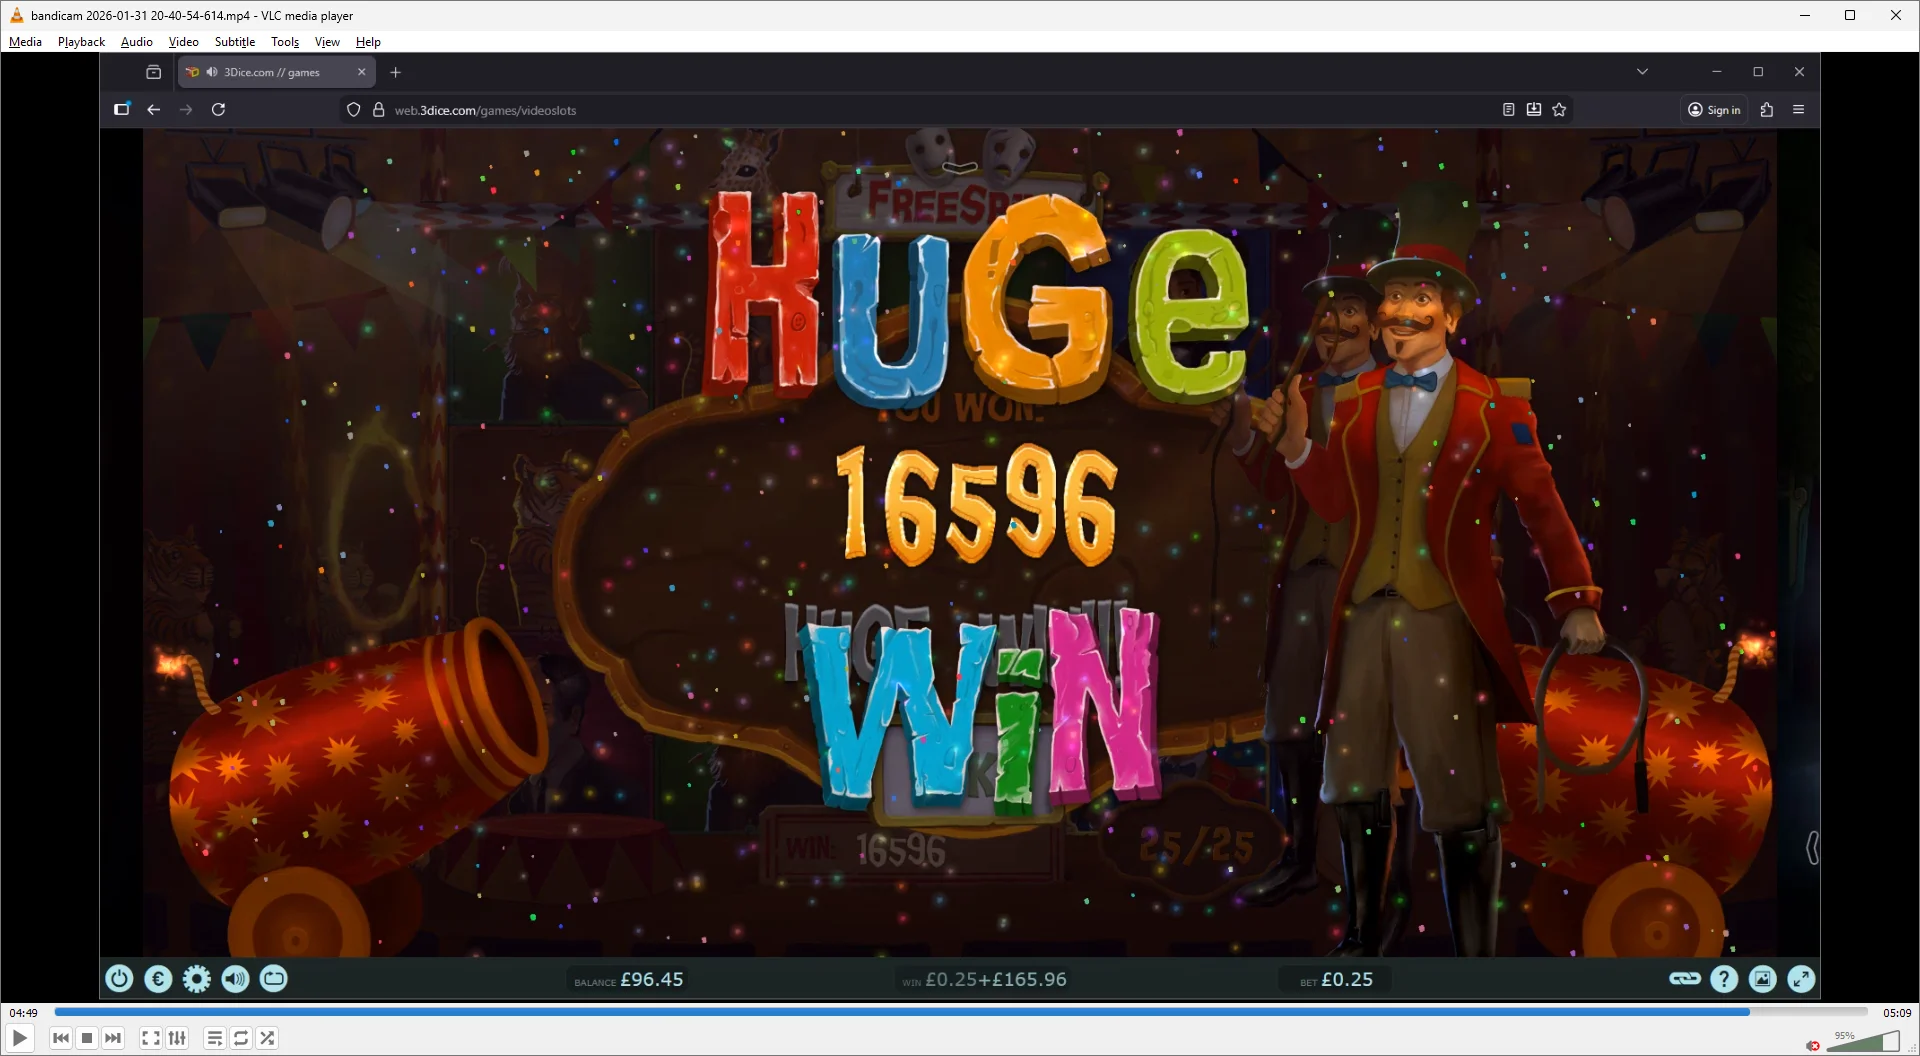Image resolution: width=1920 pixels, height=1056 pixels.
Task: Toggle random shuffle playback
Action: click(x=267, y=1038)
